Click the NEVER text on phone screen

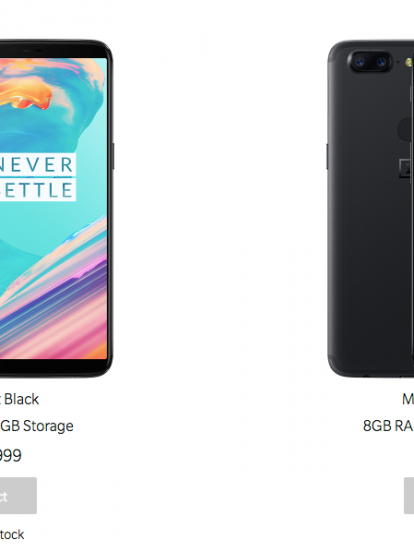click(x=35, y=165)
